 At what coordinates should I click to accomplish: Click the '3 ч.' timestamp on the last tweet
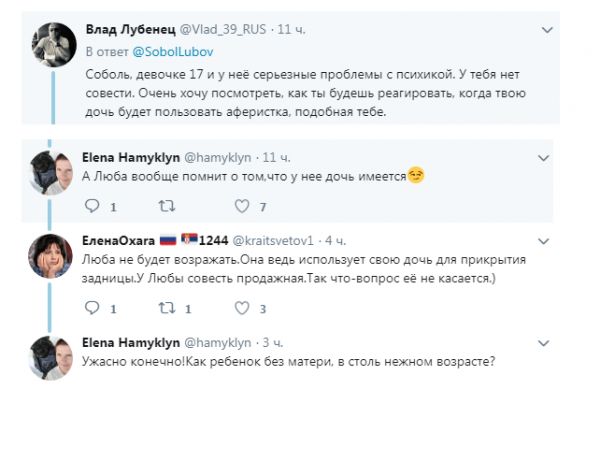pyautogui.click(x=272, y=342)
